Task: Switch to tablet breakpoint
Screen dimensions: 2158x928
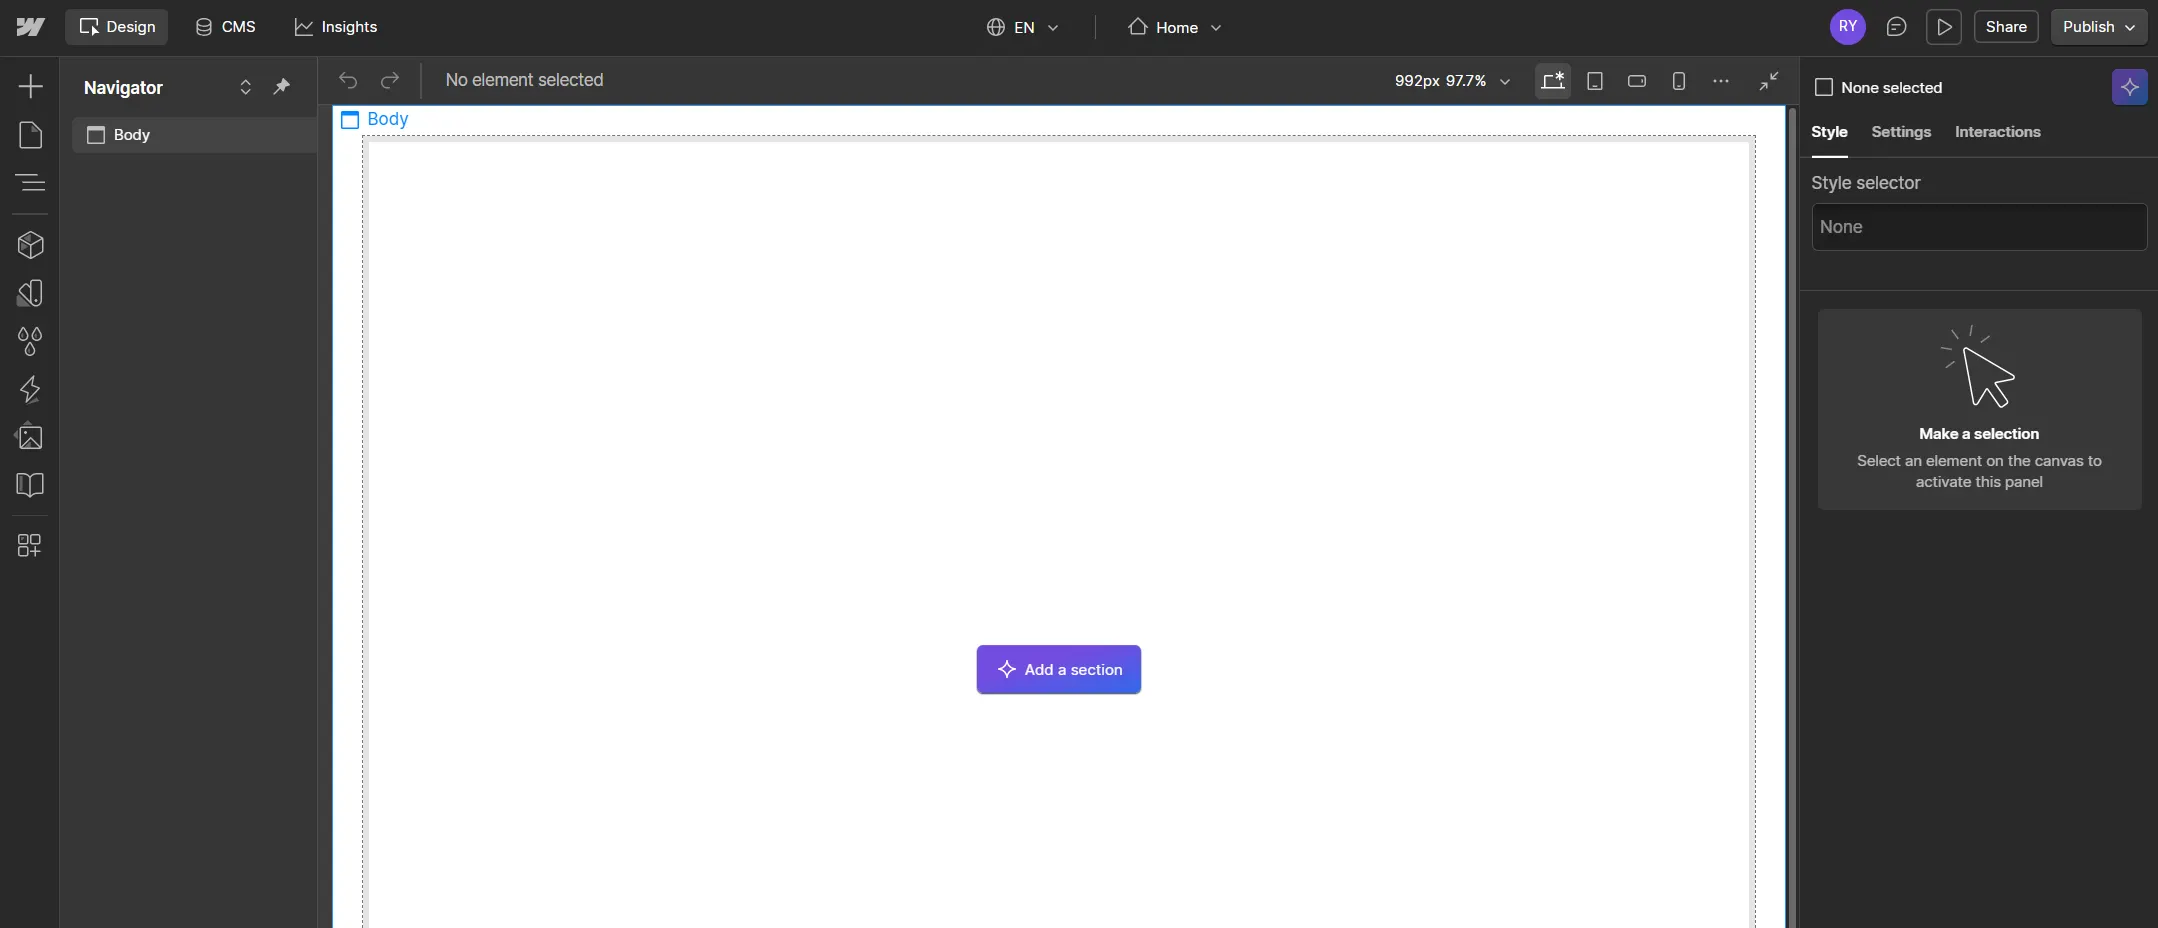Action: coord(1595,81)
